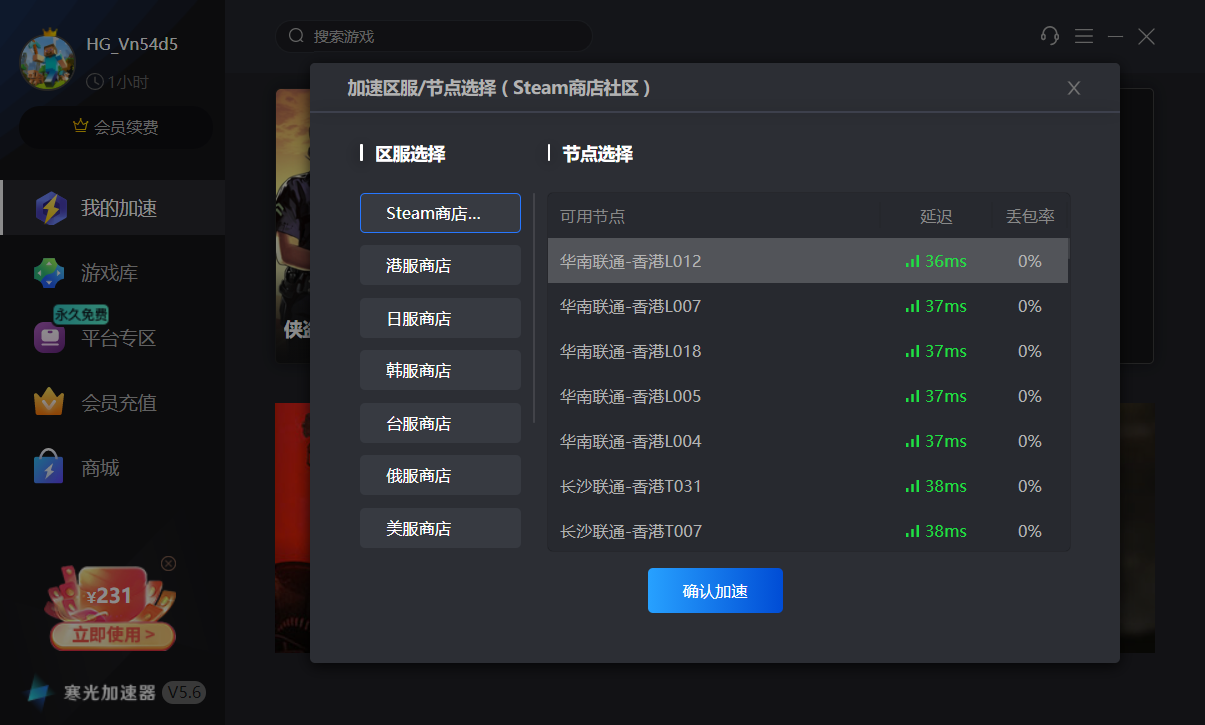1205x725 pixels.
Task: Select 台服商店 region
Action: [x=440, y=423]
